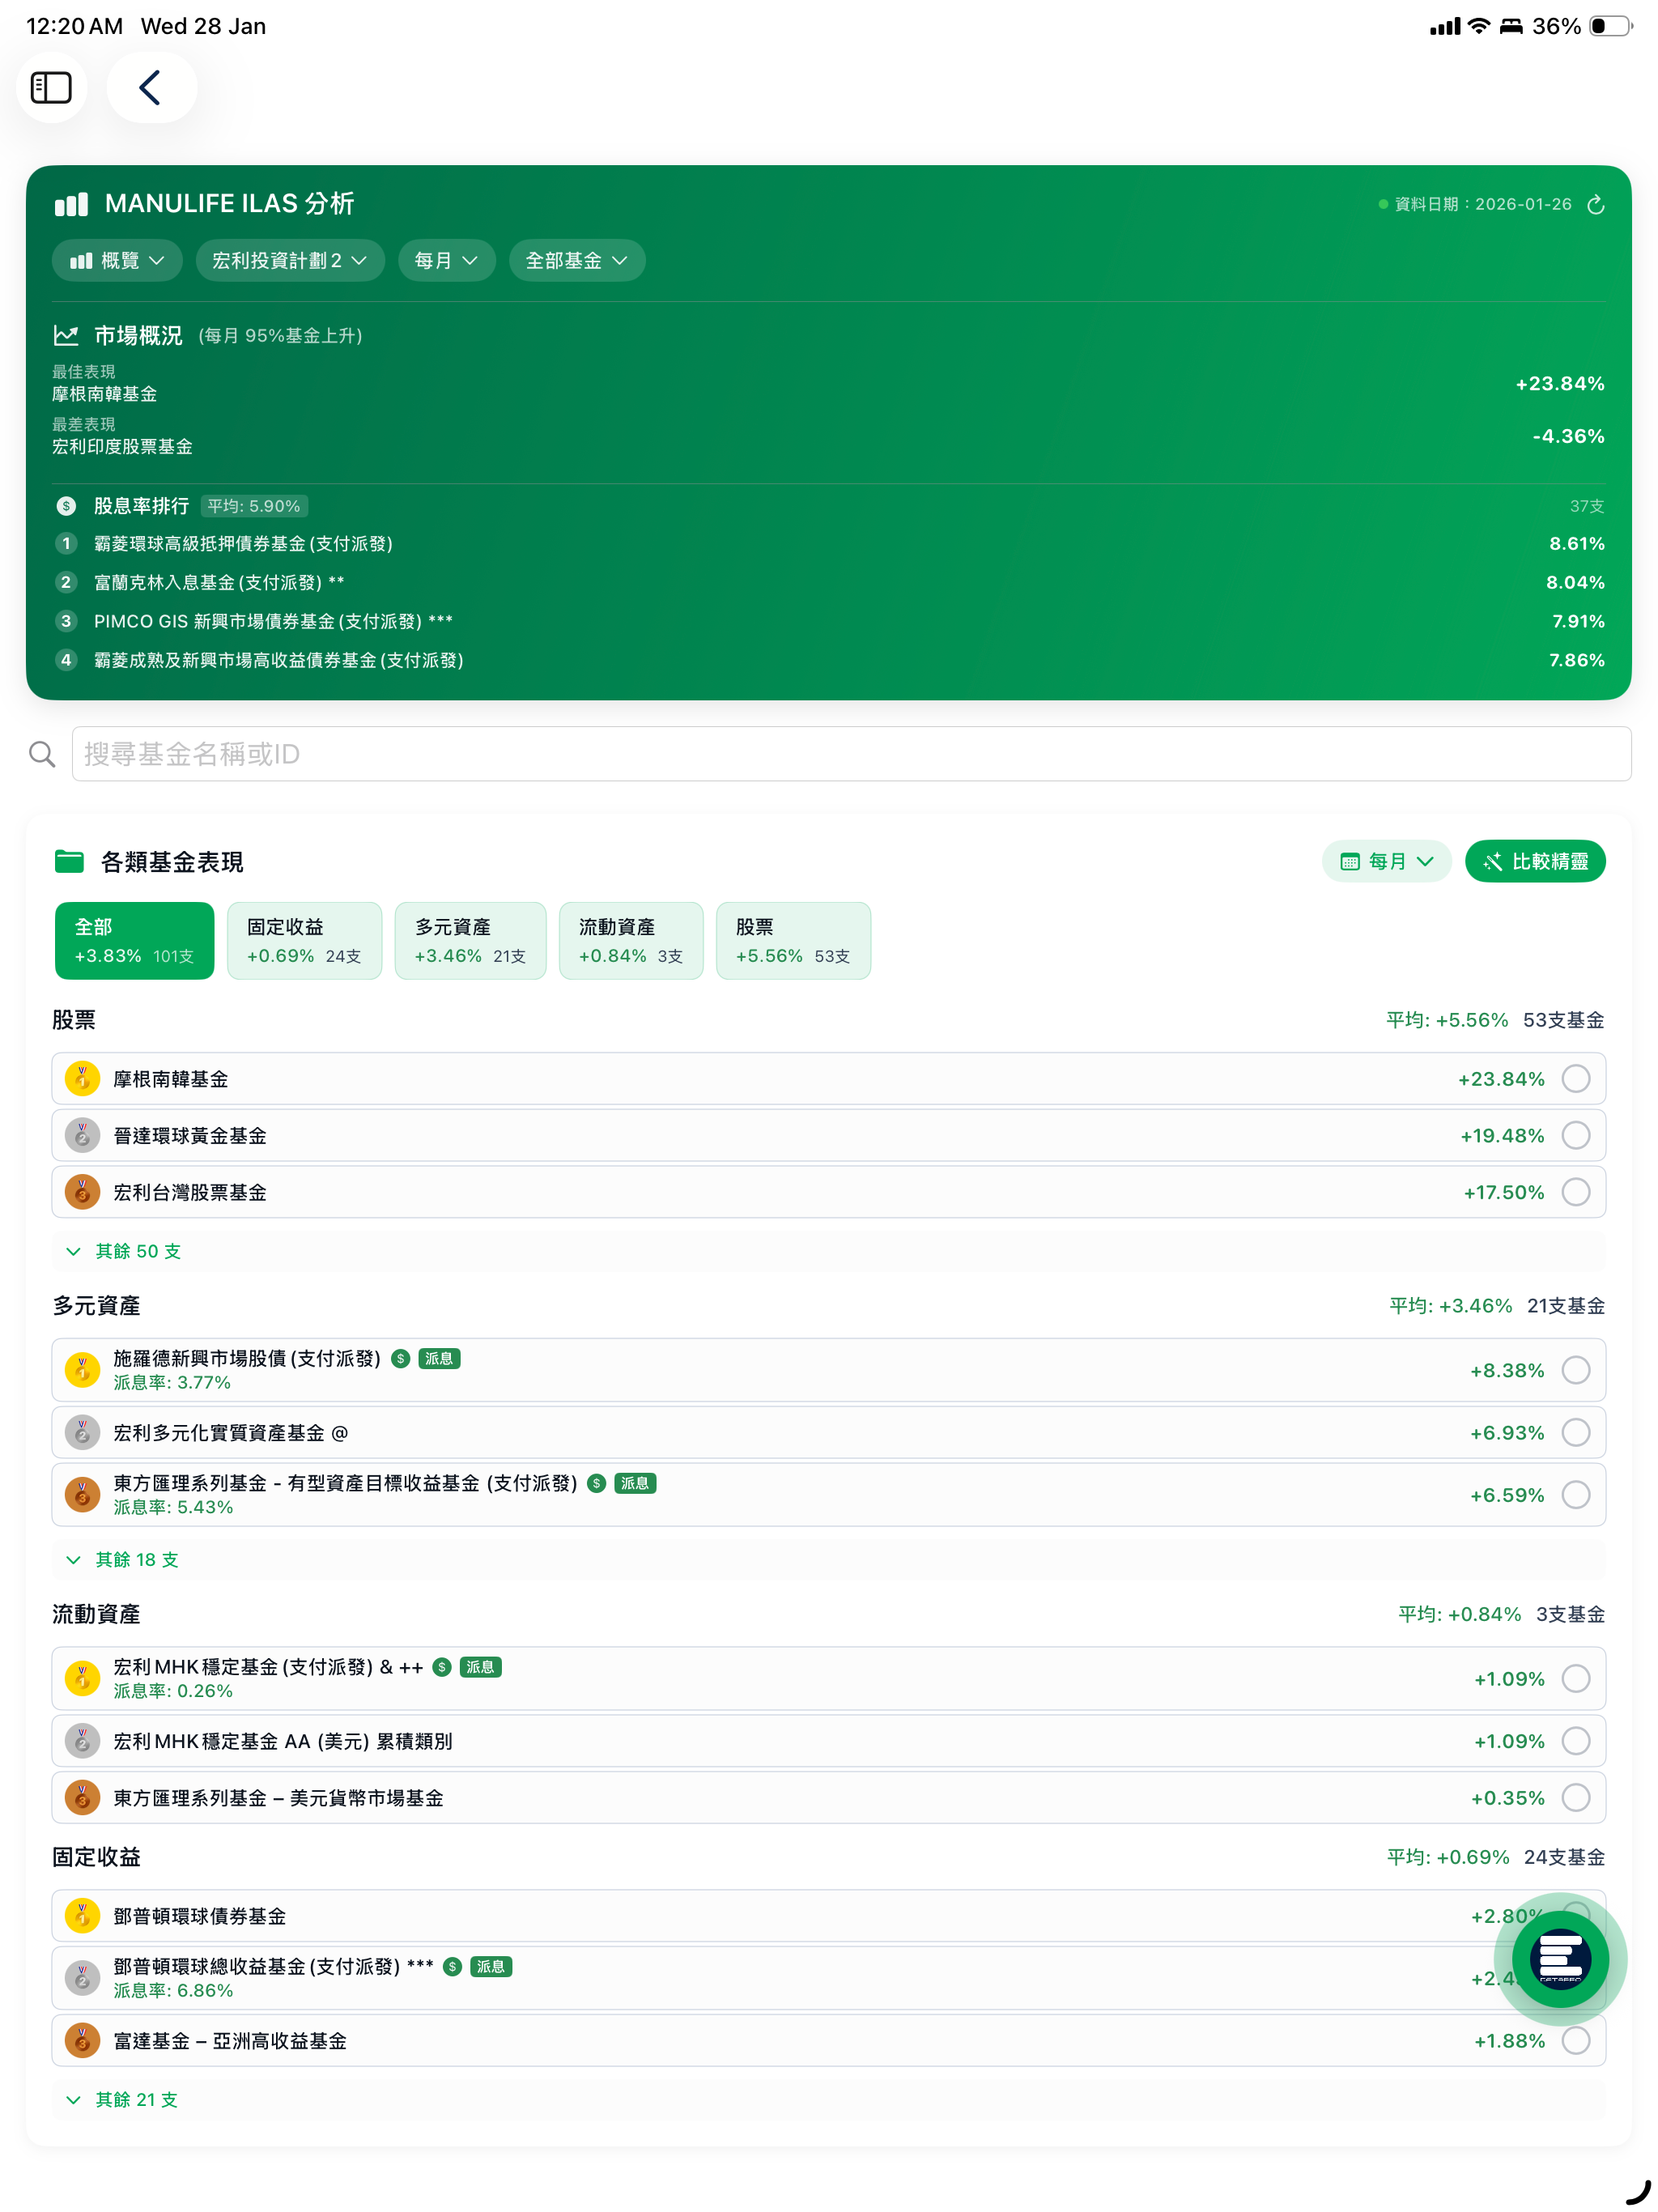Switch to the 股票 category tab
Image resolution: width=1658 pixels, height=2212 pixels.
[x=793, y=941]
